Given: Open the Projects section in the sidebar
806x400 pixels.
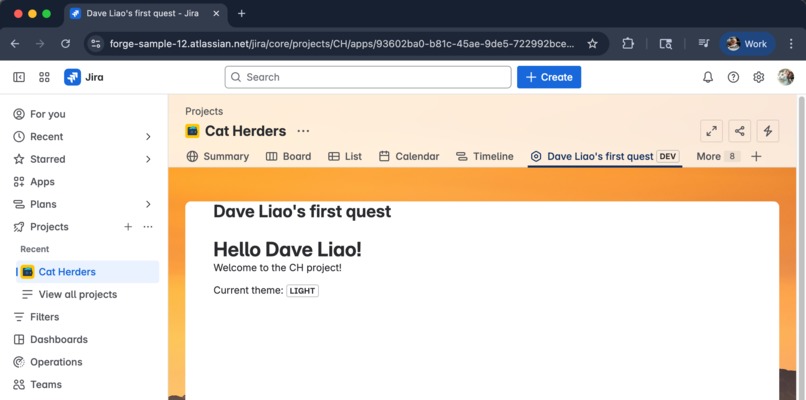Looking at the screenshot, I should (x=49, y=227).
